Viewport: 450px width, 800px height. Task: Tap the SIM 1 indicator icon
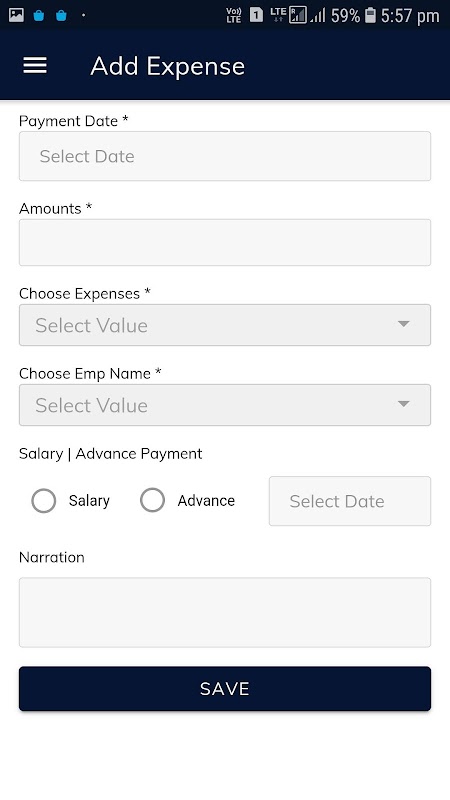[x=256, y=15]
